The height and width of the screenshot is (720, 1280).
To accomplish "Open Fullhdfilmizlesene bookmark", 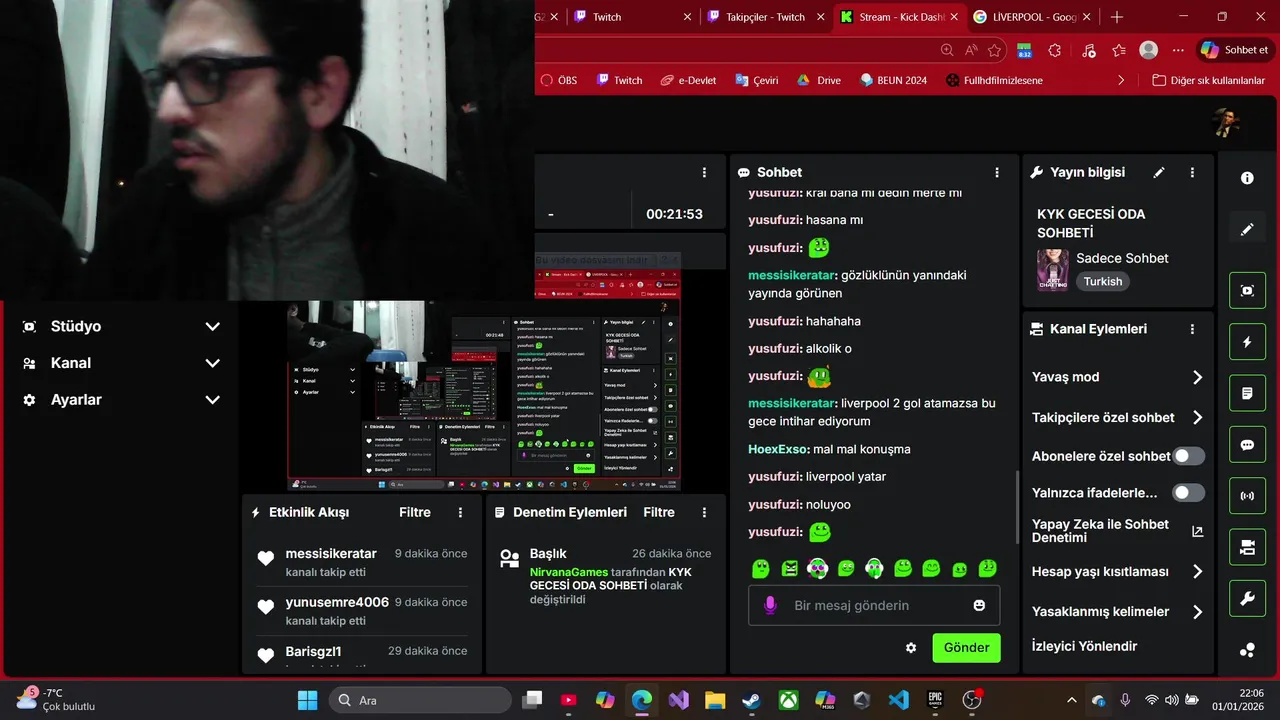I will pyautogui.click(x=994, y=80).
